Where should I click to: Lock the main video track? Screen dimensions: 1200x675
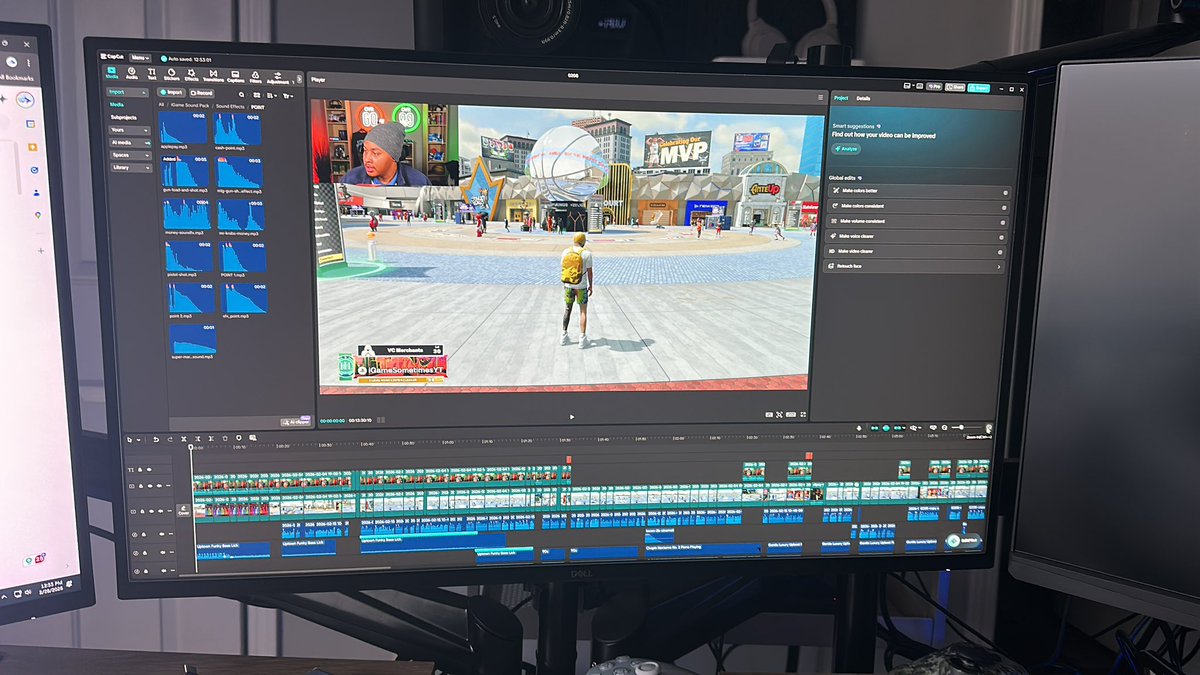pos(142,511)
